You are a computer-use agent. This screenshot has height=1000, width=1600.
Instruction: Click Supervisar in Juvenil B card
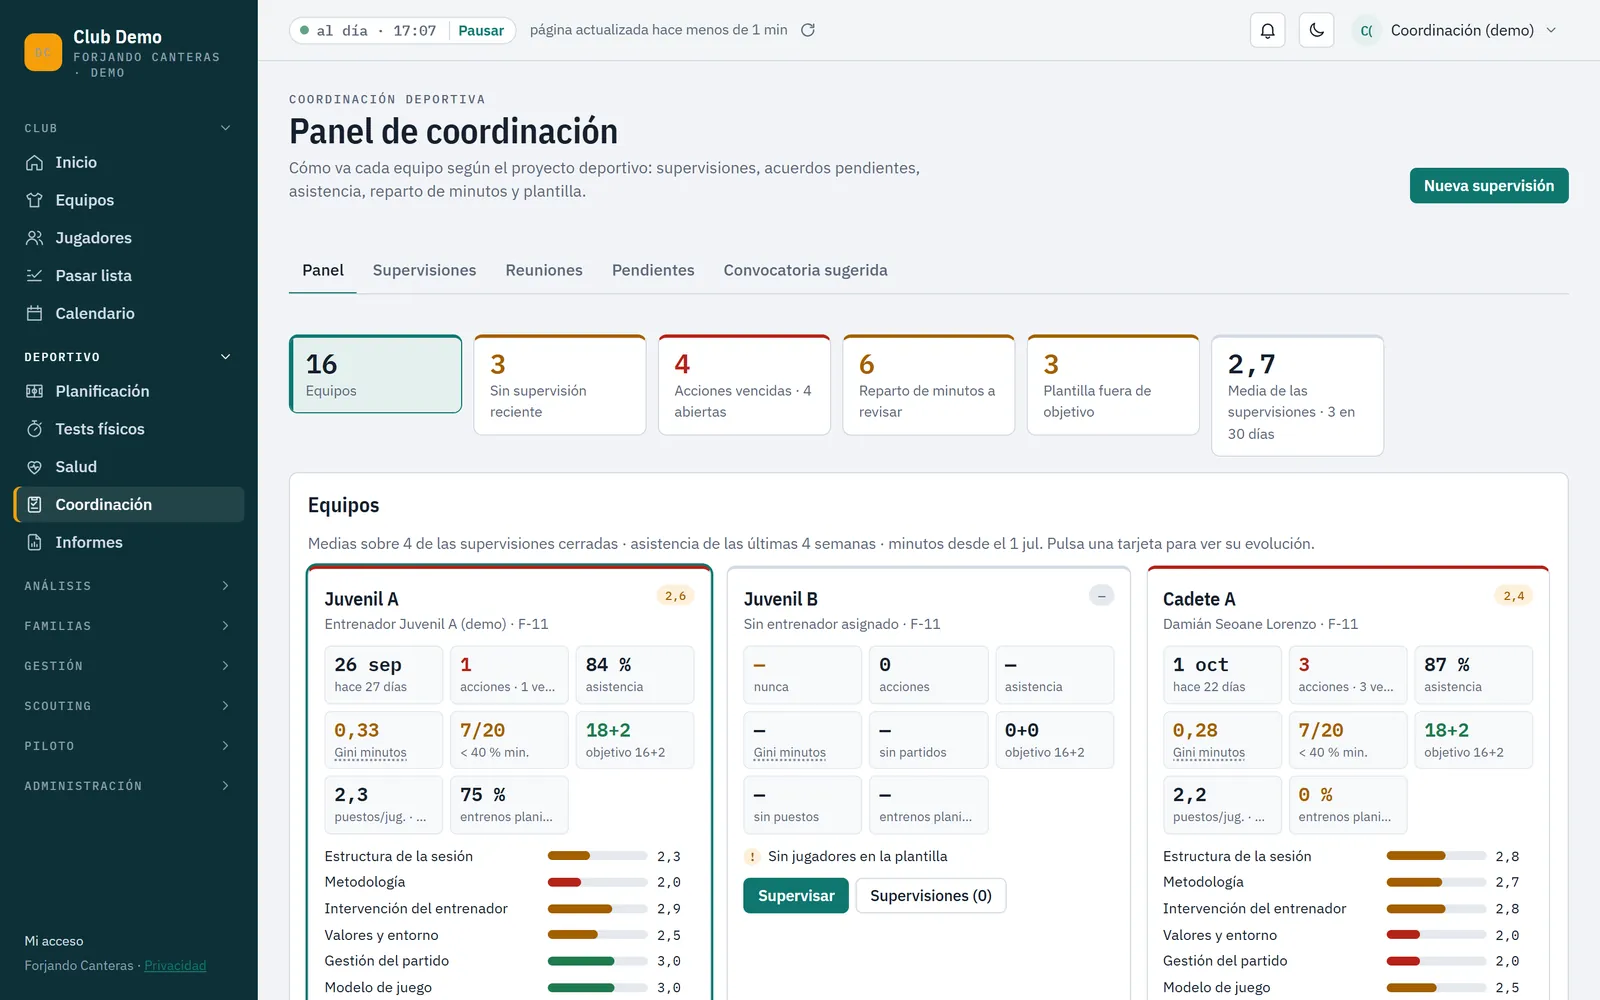796,896
